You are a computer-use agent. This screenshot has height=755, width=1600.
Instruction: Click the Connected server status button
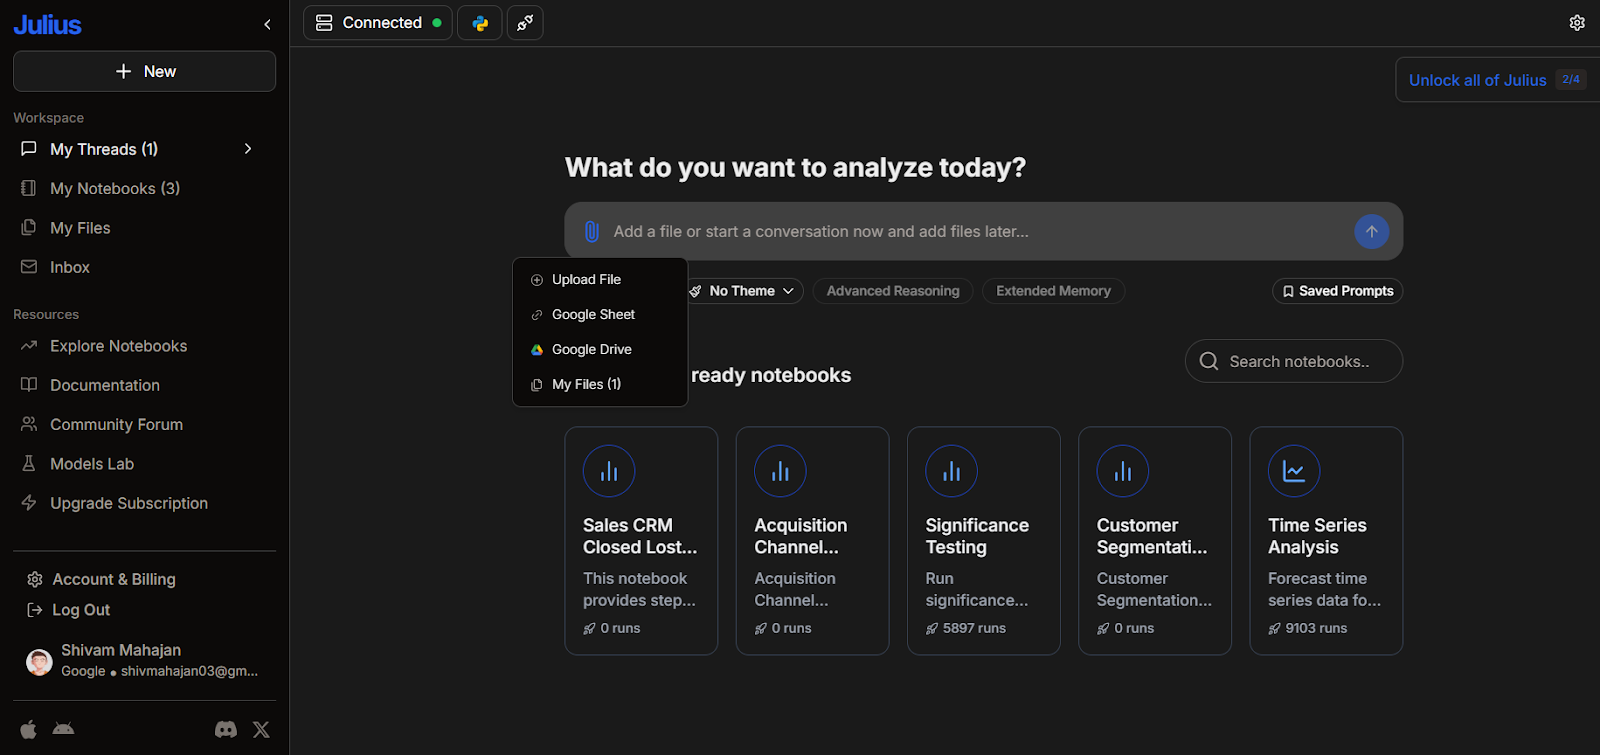(x=378, y=23)
